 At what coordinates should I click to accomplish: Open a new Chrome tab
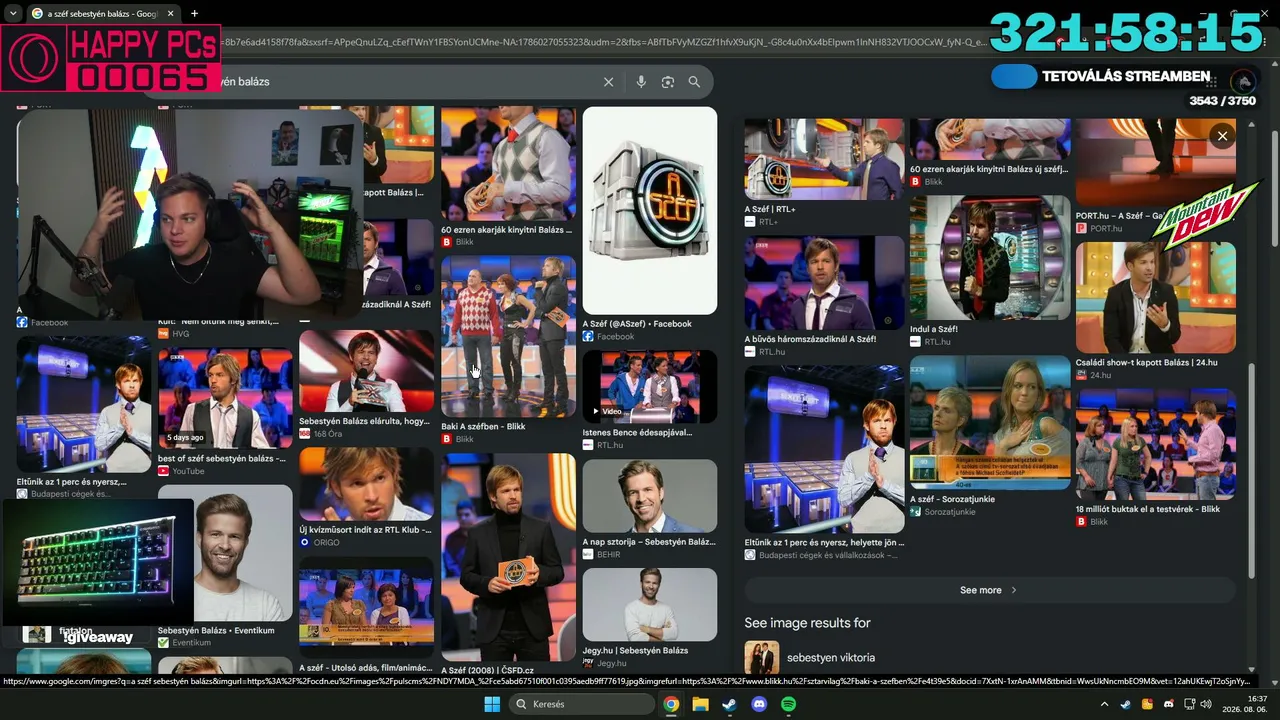pos(194,14)
